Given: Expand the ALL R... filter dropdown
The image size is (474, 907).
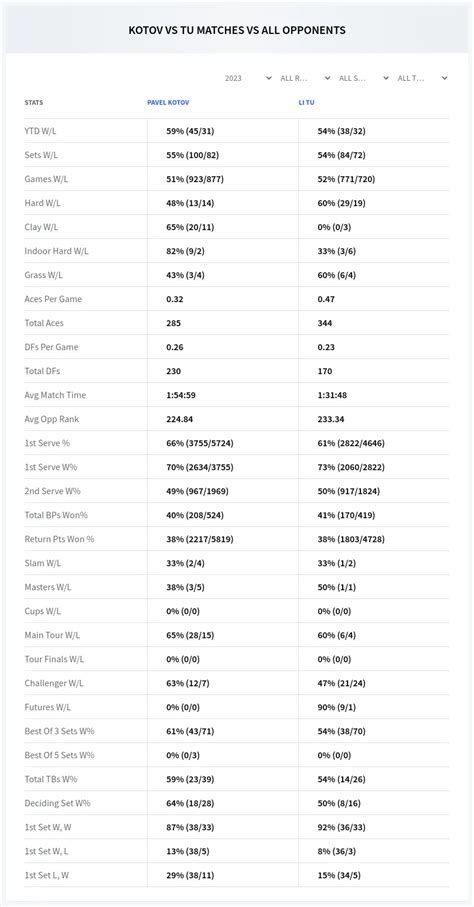Looking at the screenshot, I should point(306,78).
